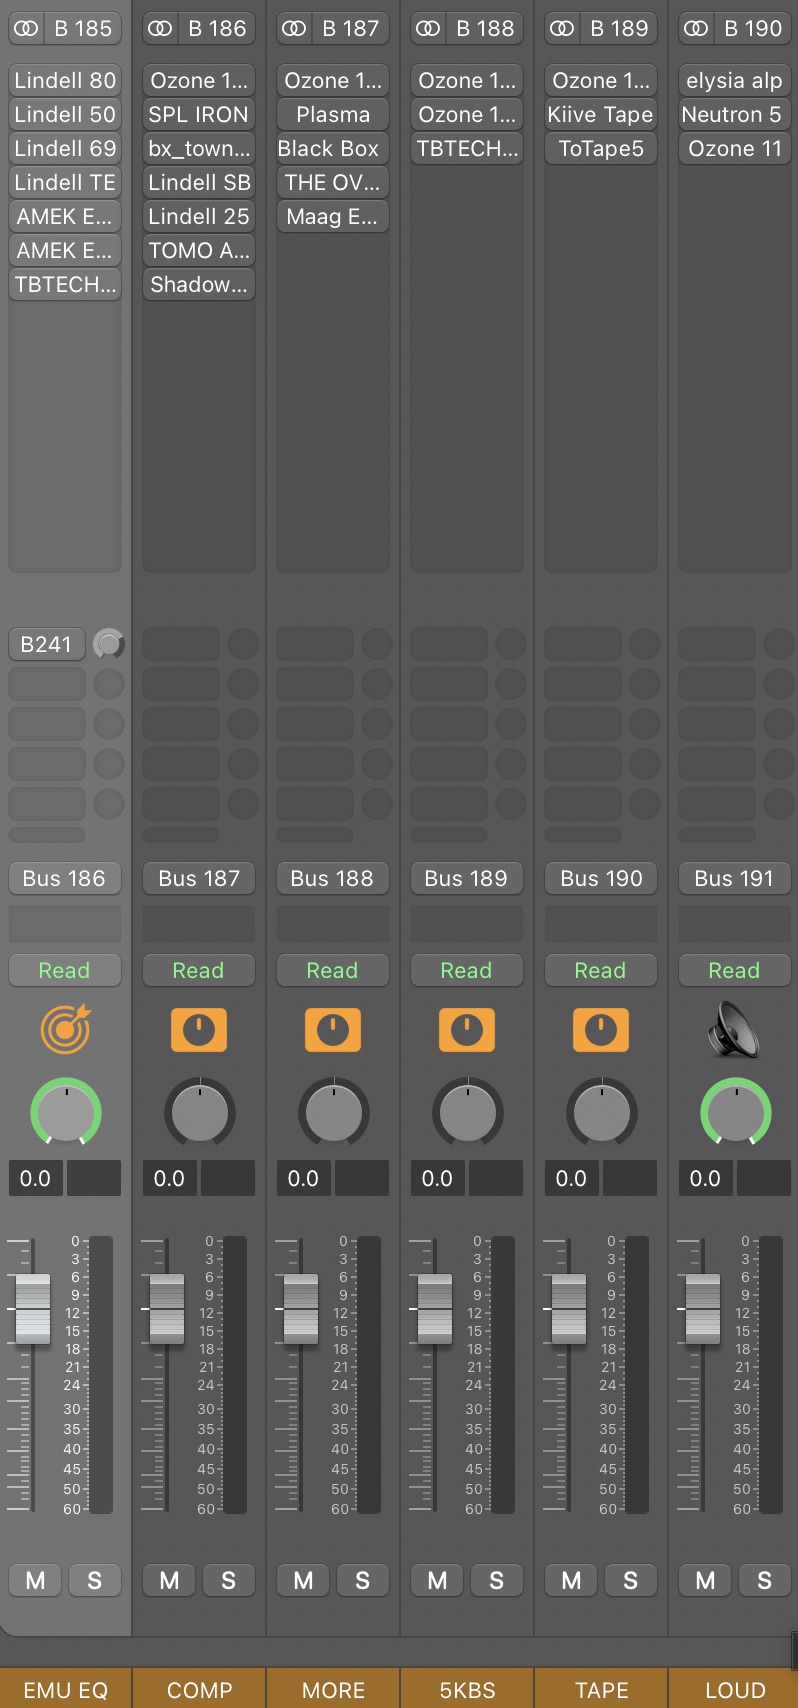Click the EMU EQ volume fader handle
Screen dimensions: 798x1708
pyautogui.click(x=33, y=1308)
